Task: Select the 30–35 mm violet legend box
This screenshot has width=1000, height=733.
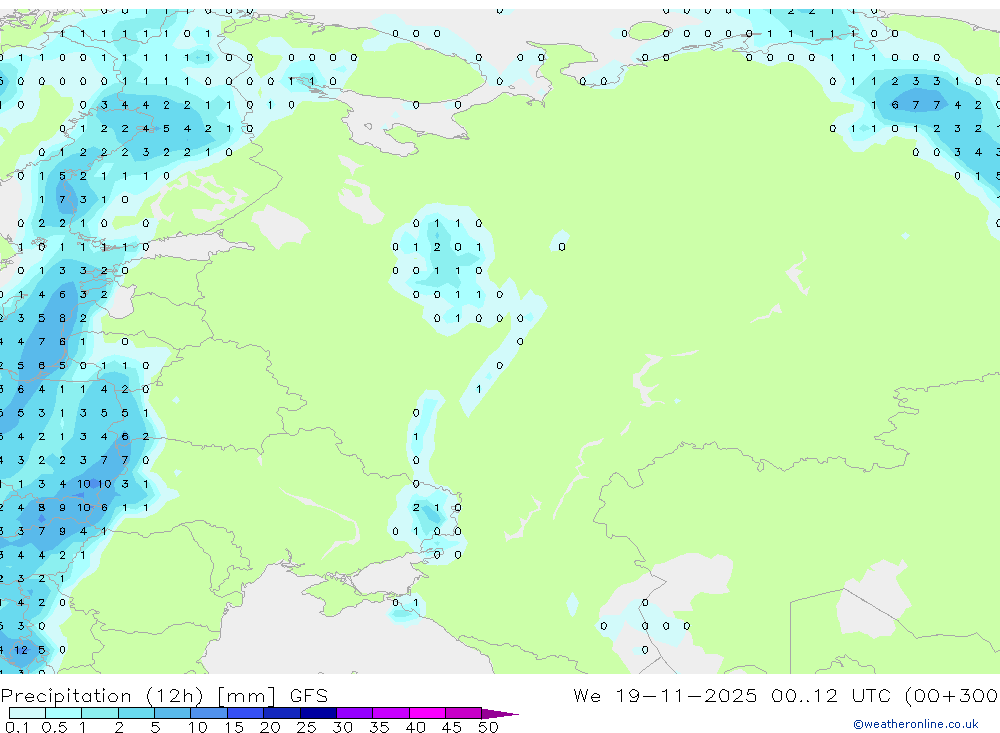Action: [x=355, y=713]
